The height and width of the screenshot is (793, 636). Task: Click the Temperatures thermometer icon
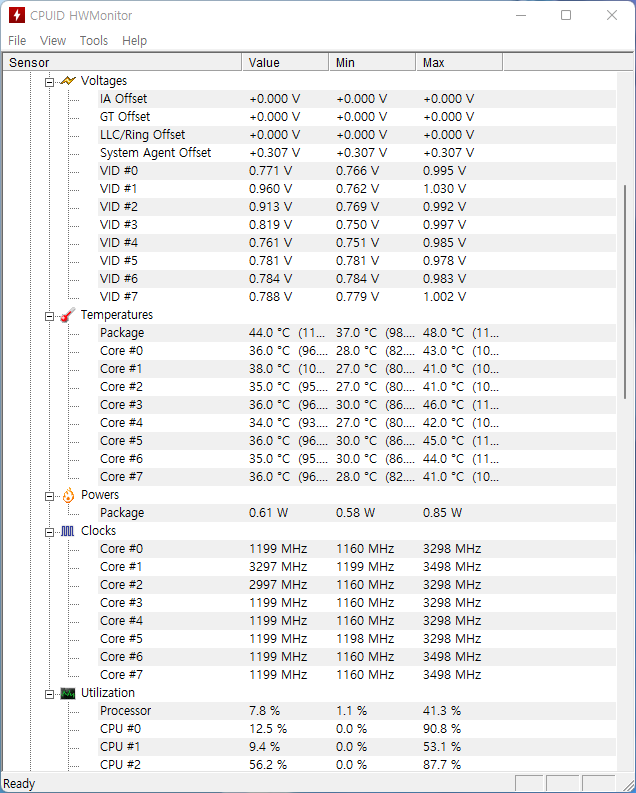tap(68, 315)
